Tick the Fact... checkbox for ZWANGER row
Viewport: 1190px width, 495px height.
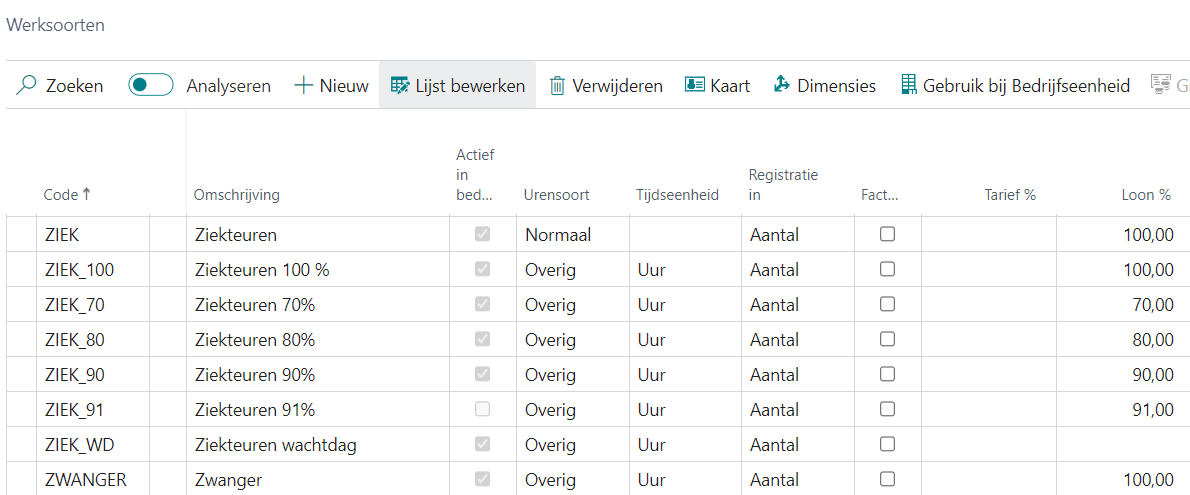[x=887, y=480]
